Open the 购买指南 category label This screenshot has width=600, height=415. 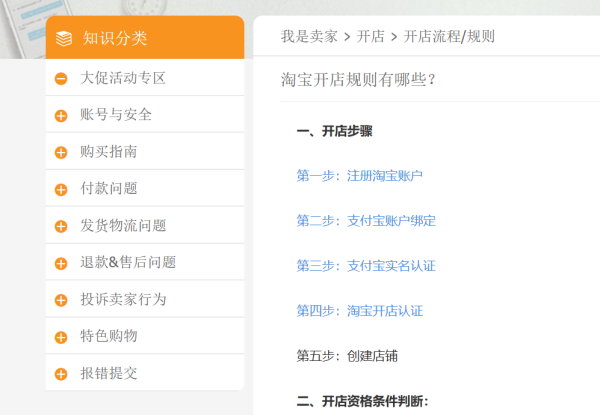109,151
